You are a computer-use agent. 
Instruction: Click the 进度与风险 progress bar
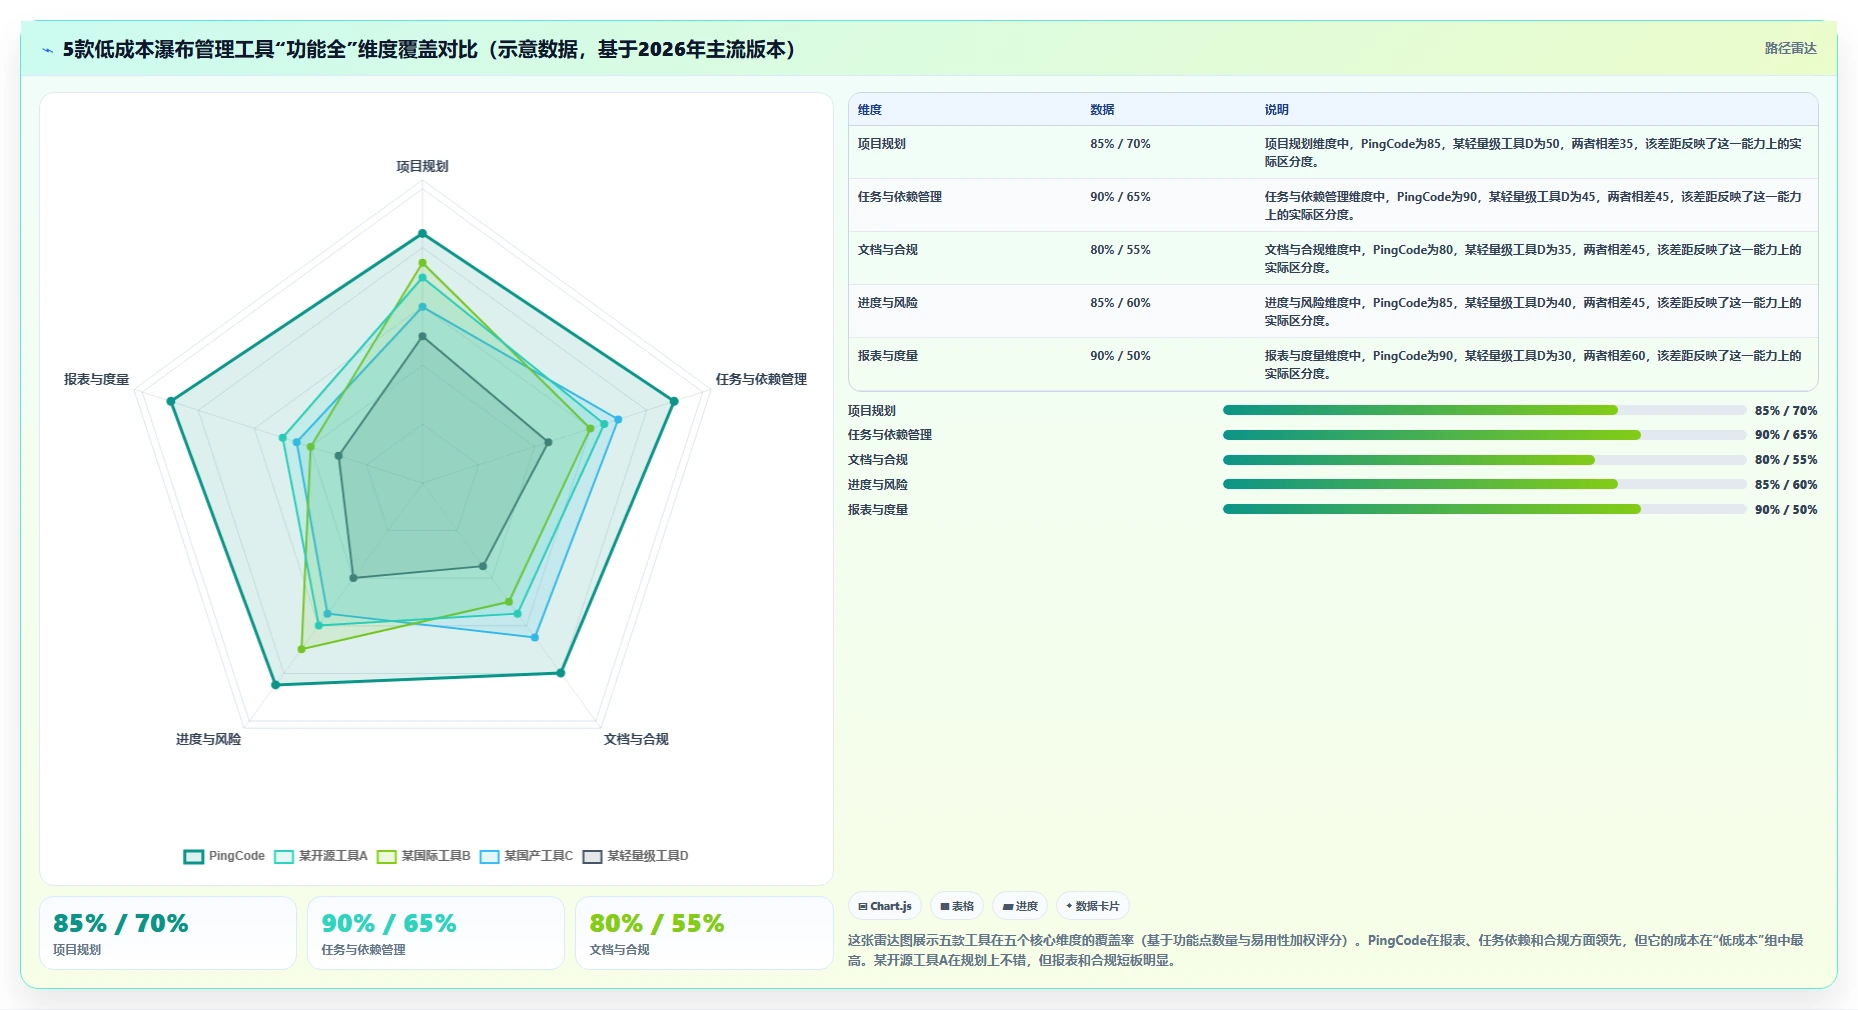pos(1484,484)
